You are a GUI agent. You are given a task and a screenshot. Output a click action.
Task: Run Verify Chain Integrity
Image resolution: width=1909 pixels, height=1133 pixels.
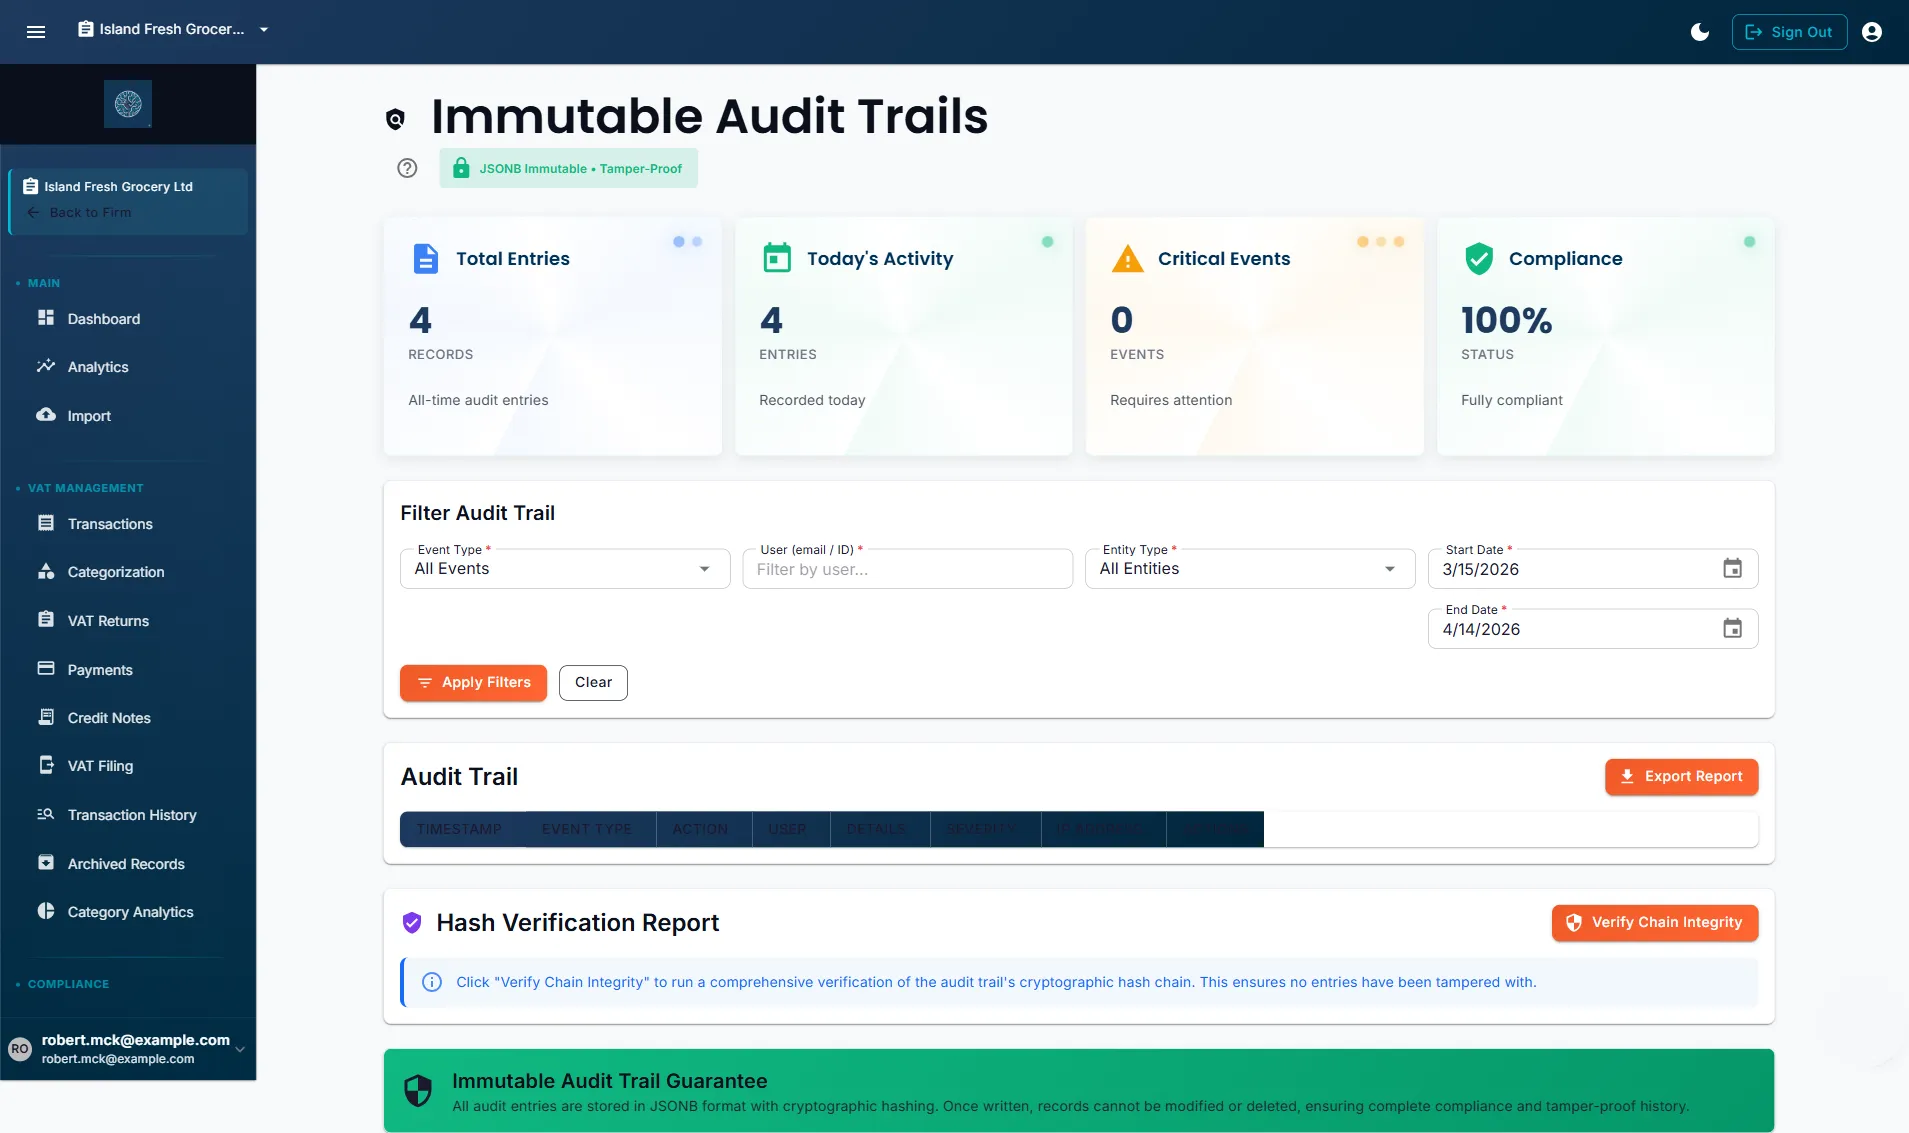click(1654, 923)
